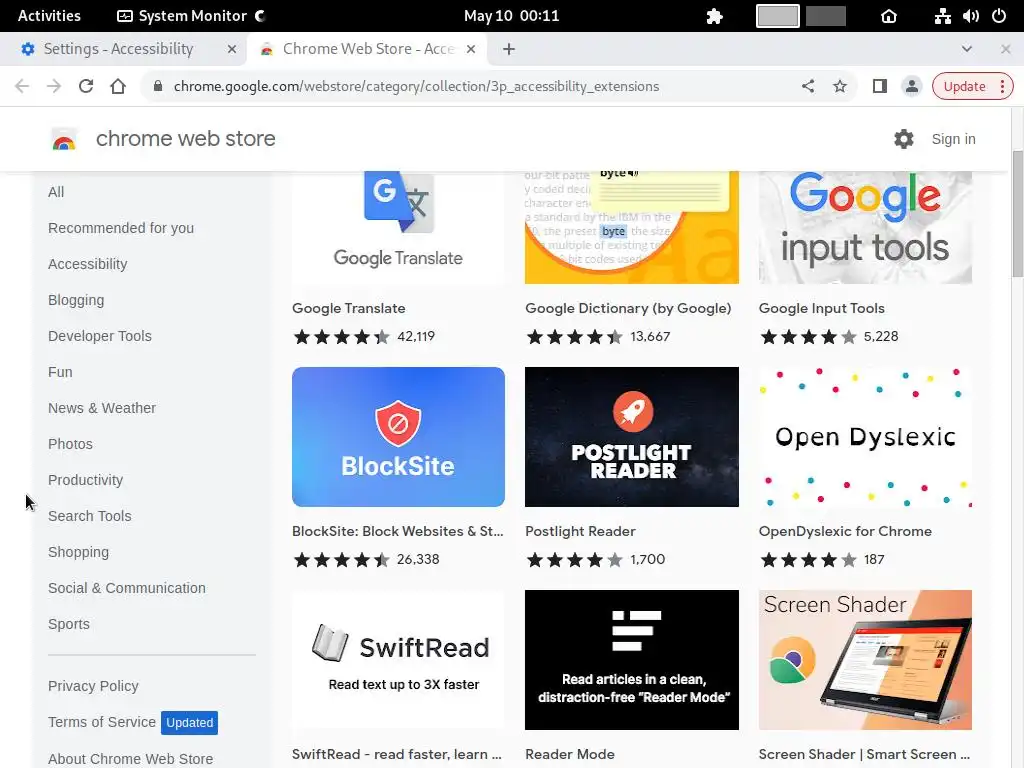Open the browser home page icon
Image resolution: width=1024 pixels, height=768 pixels.
pyautogui.click(x=118, y=86)
